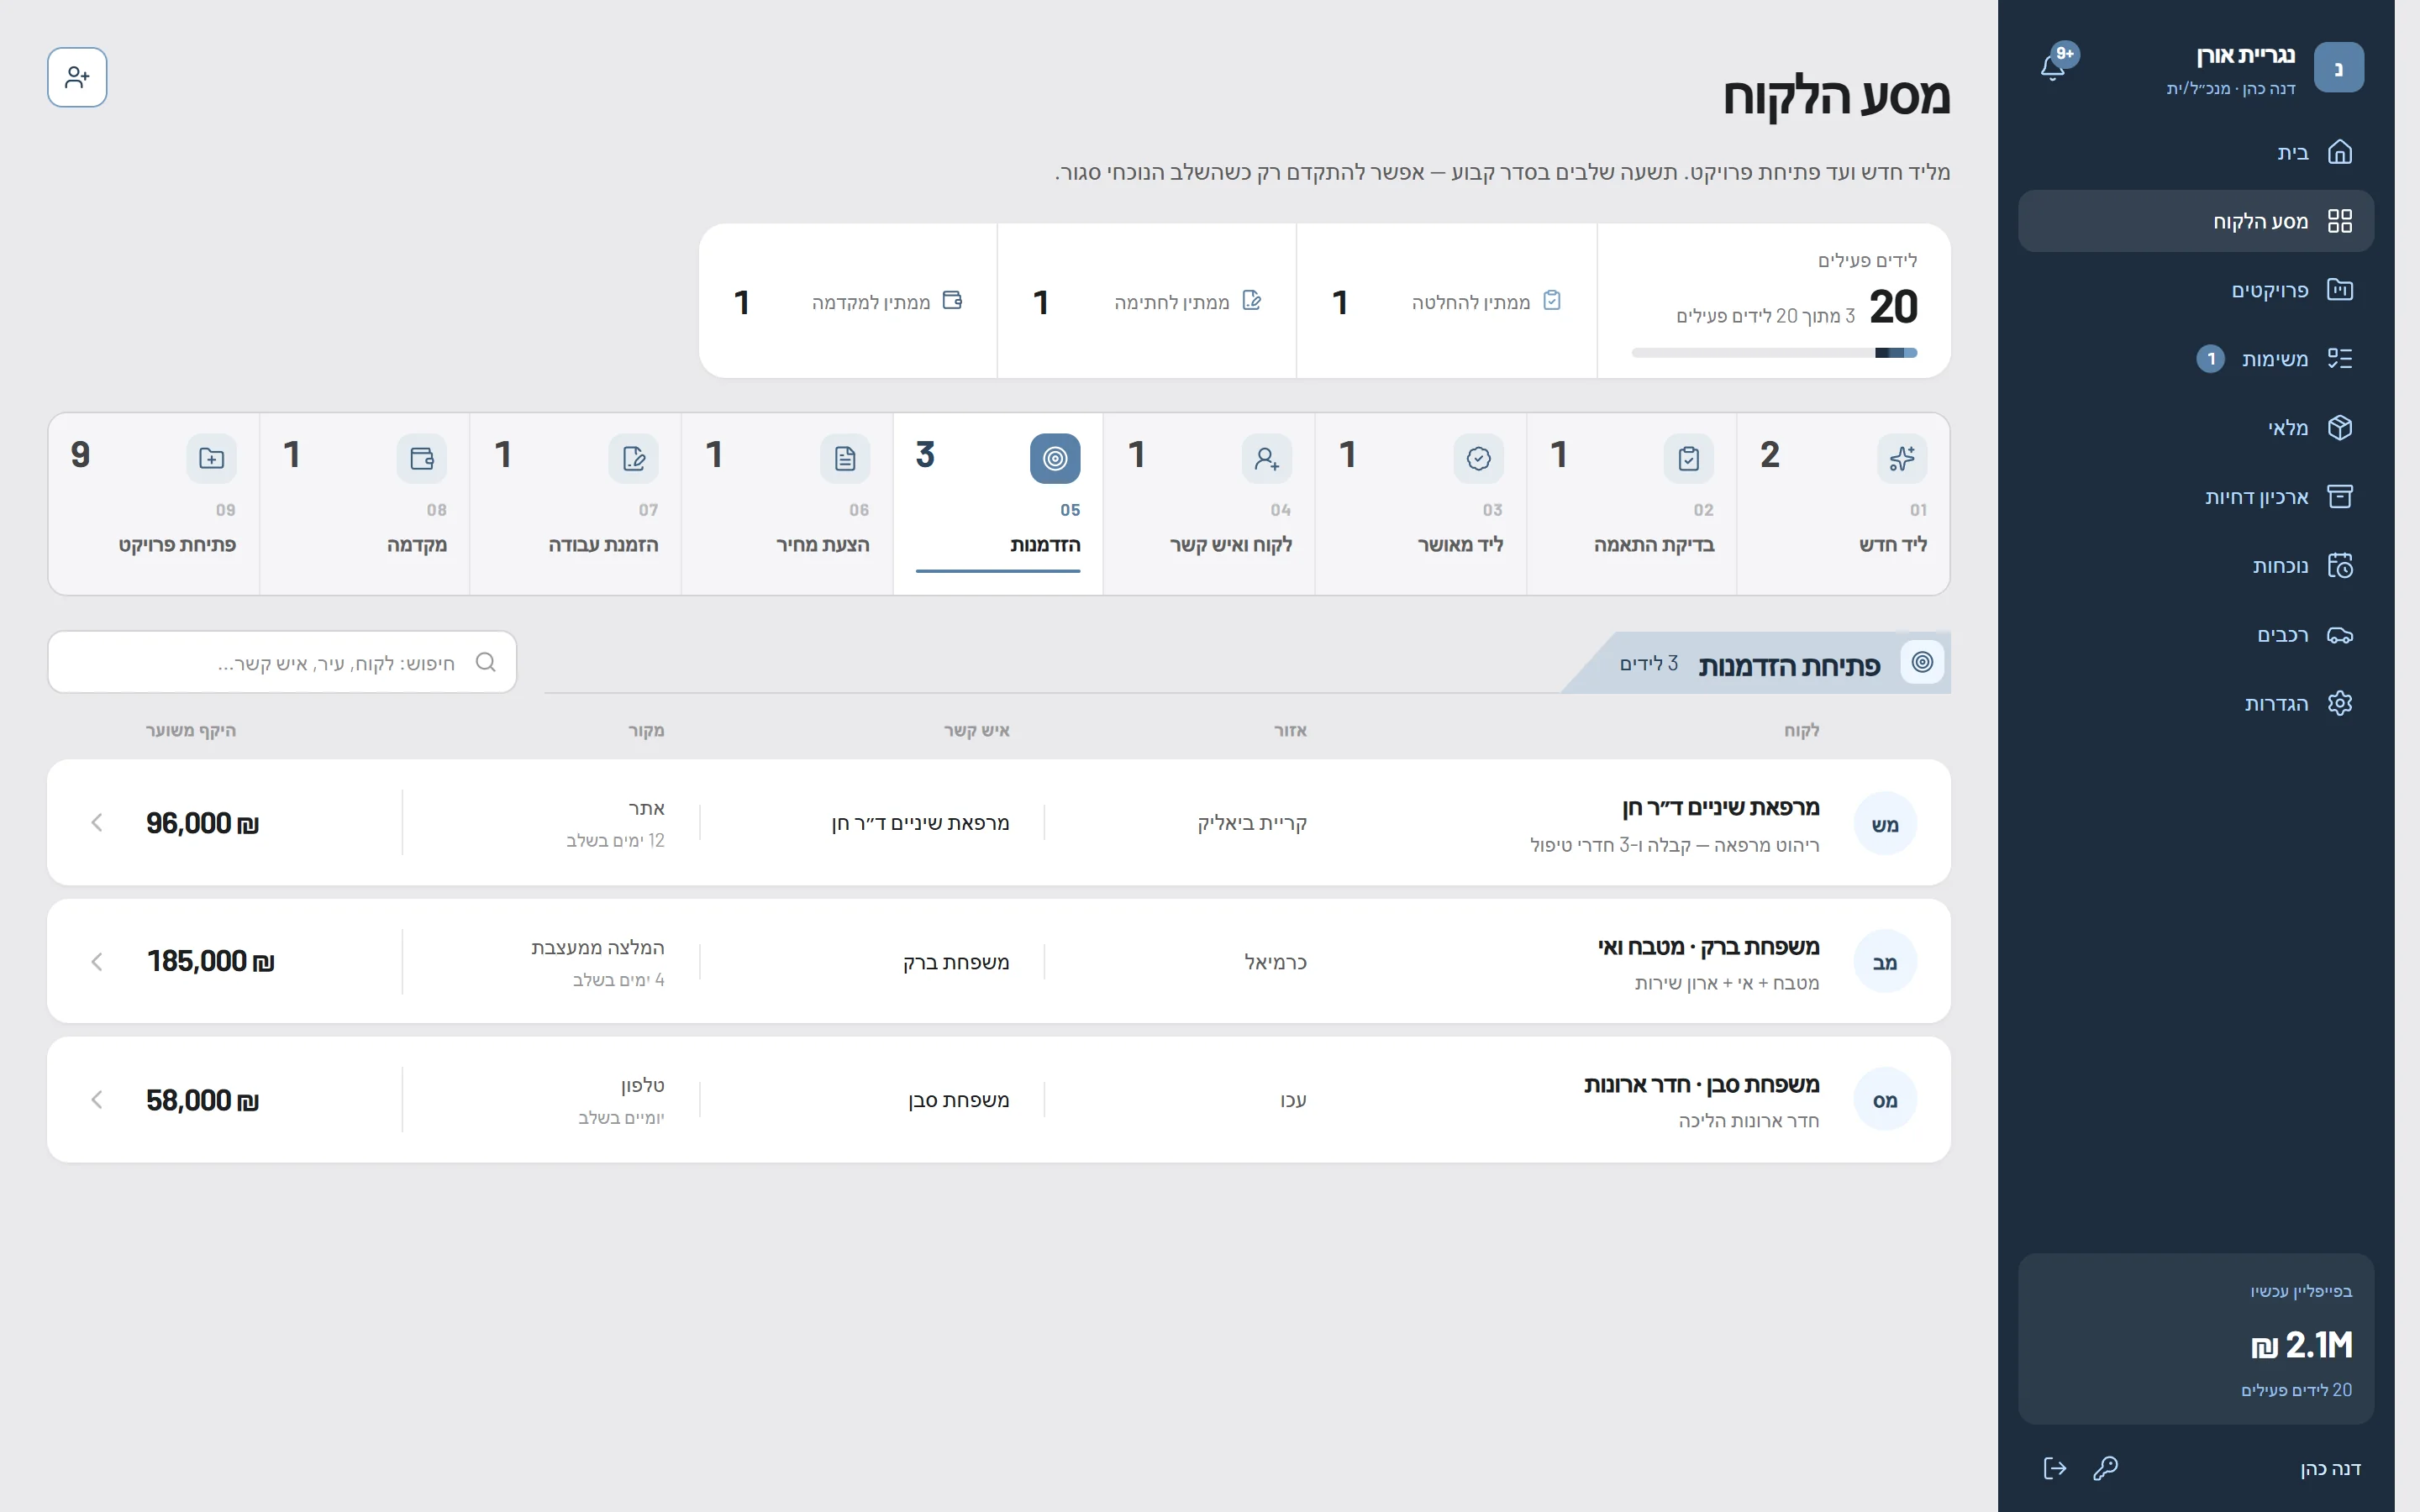This screenshot has width=2420, height=1512.
Task: Click the משימות badge showing 1
Action: (x=2211, y=358)
